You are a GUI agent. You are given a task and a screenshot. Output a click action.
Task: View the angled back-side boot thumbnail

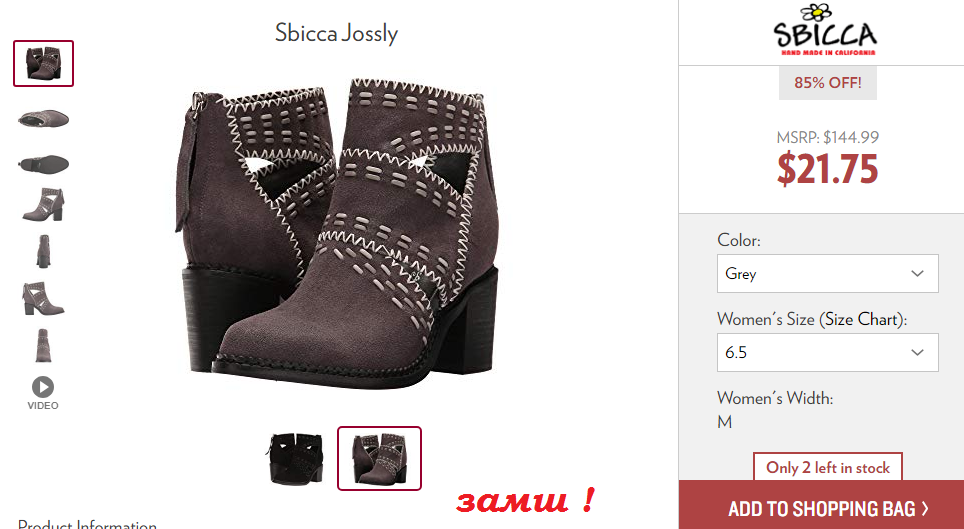click(44, 298)
